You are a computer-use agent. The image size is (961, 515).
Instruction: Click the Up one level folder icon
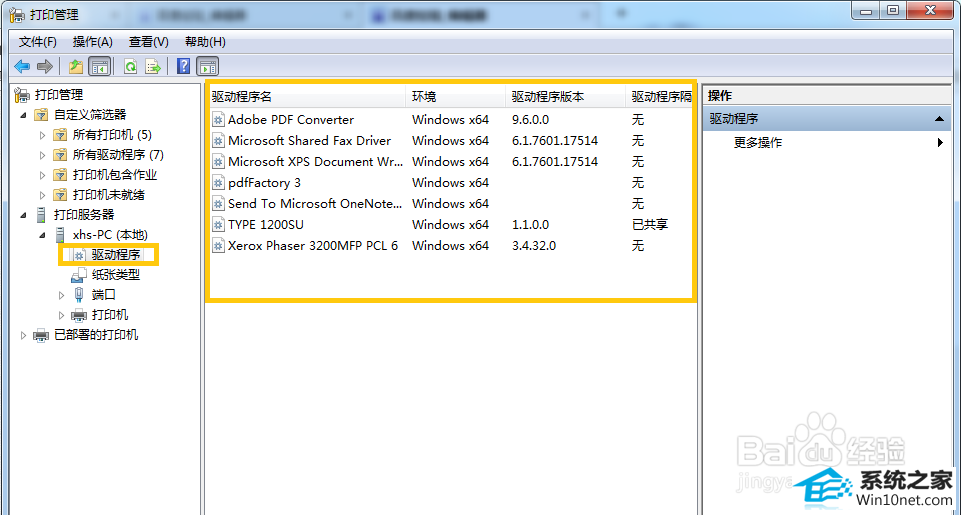click(76, 66)
